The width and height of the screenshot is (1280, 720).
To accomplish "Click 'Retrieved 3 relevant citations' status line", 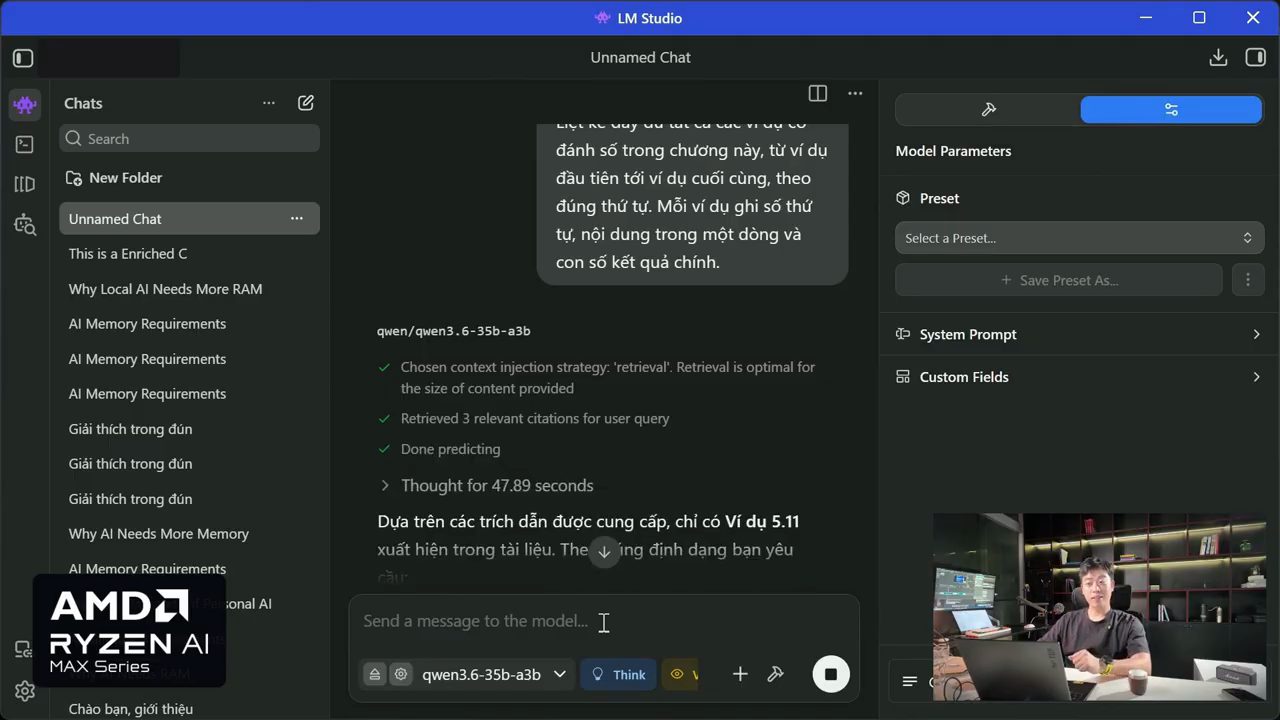I will pyautogui.click(x=535, y=418).
